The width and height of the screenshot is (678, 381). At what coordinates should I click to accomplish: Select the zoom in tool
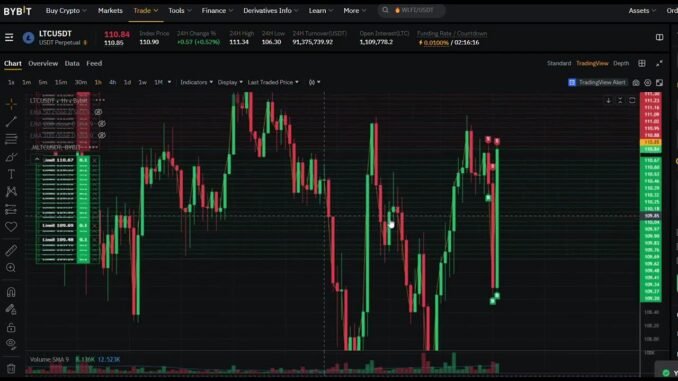click(x=11, y=268)
